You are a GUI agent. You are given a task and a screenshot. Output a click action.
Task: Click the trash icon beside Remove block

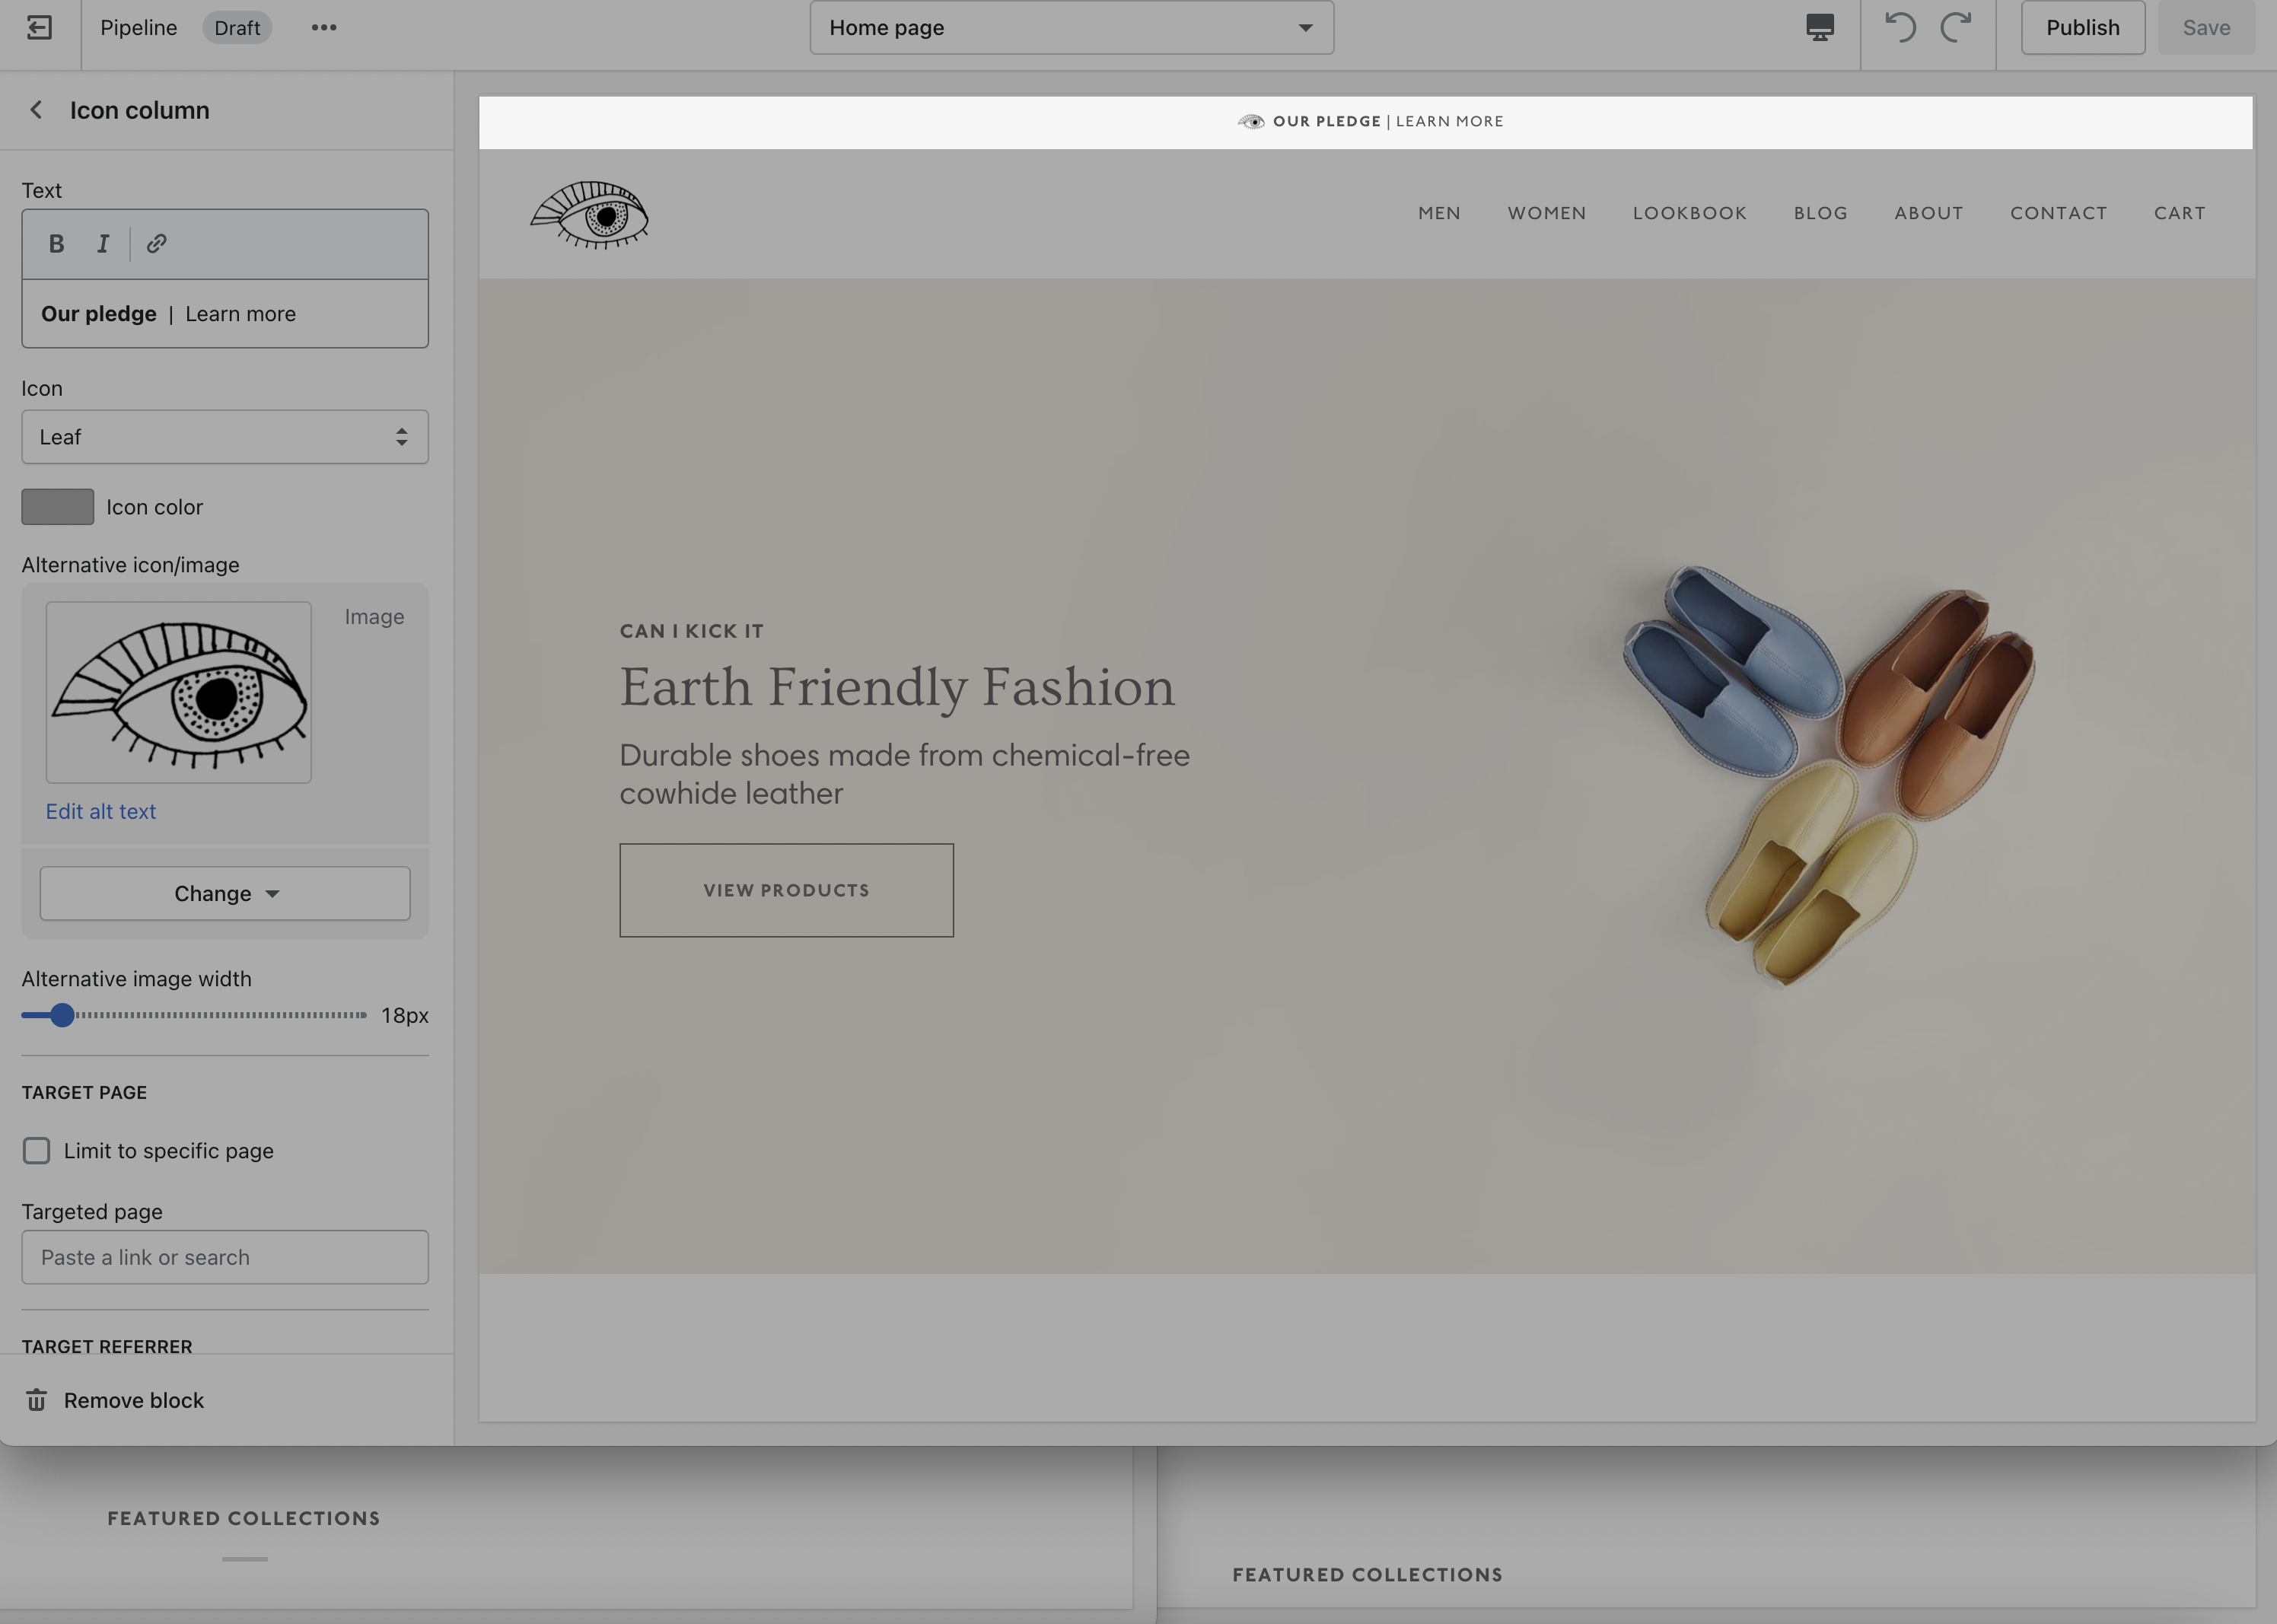[x=37, y=1400]
